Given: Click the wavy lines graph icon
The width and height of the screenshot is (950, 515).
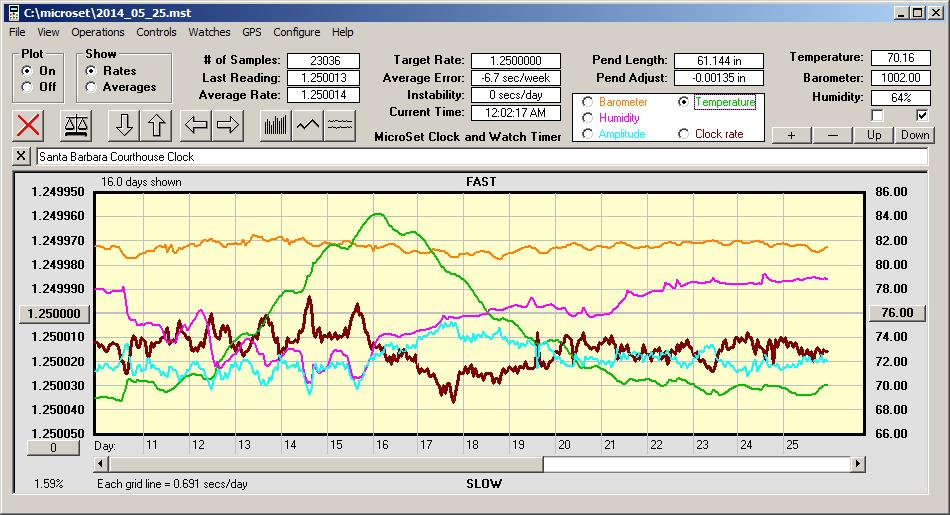Looking at the screenshot, I should 340,125.
